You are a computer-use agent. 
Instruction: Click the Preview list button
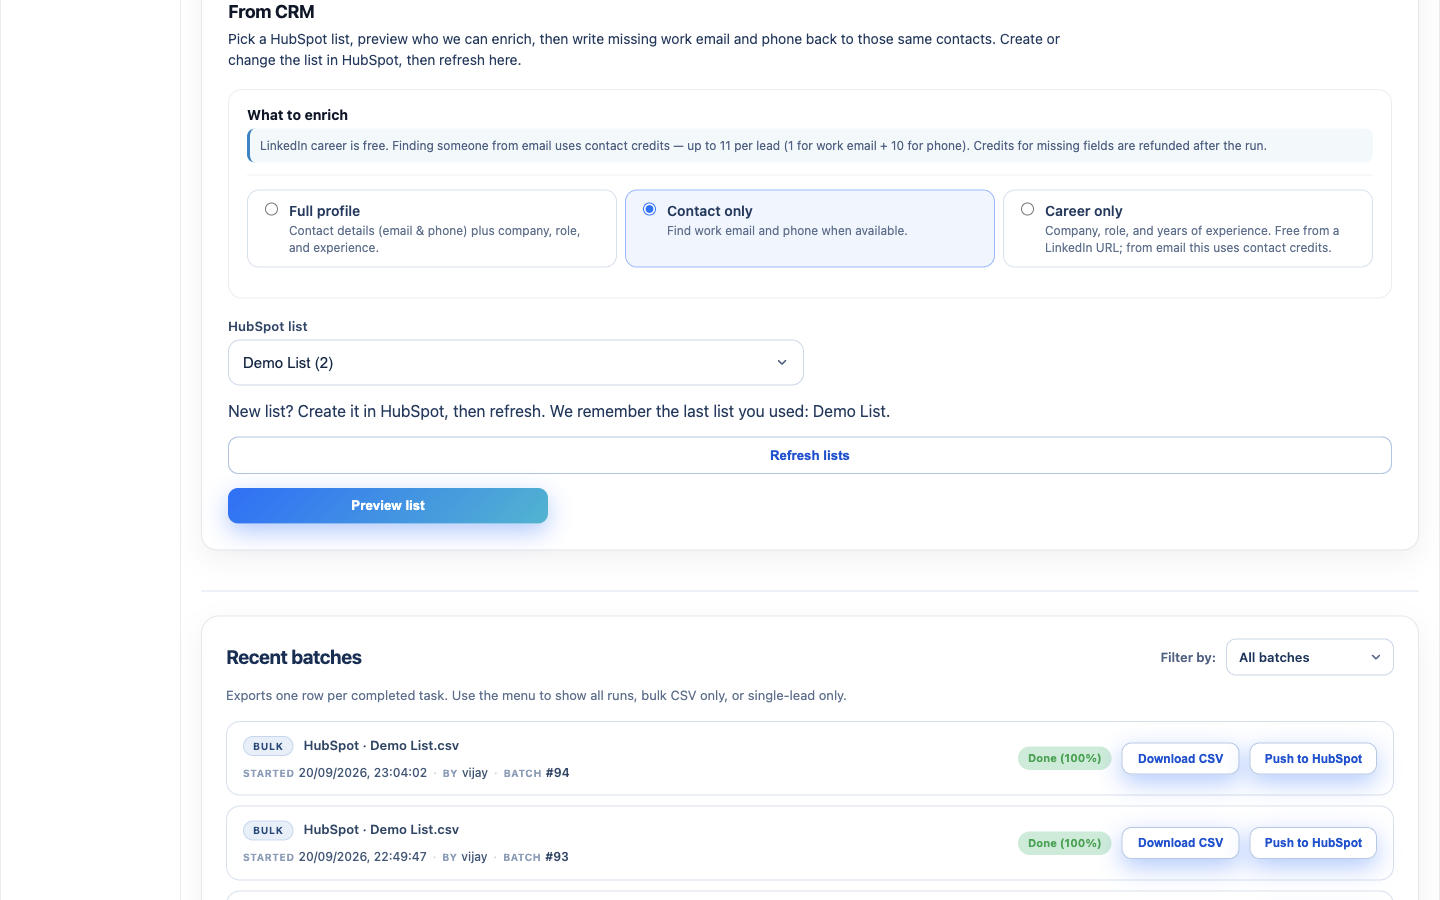(x=388, y=506)
